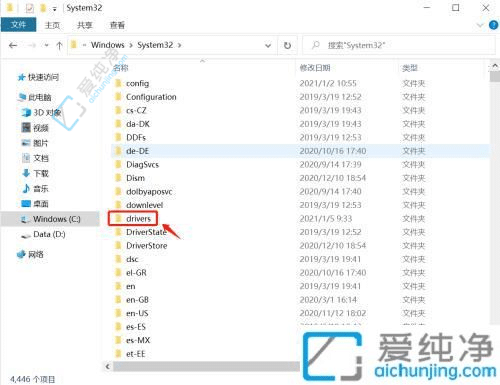500x385 pixels.
Task: Click the el-GR folder icon
Action: (118, 272)
